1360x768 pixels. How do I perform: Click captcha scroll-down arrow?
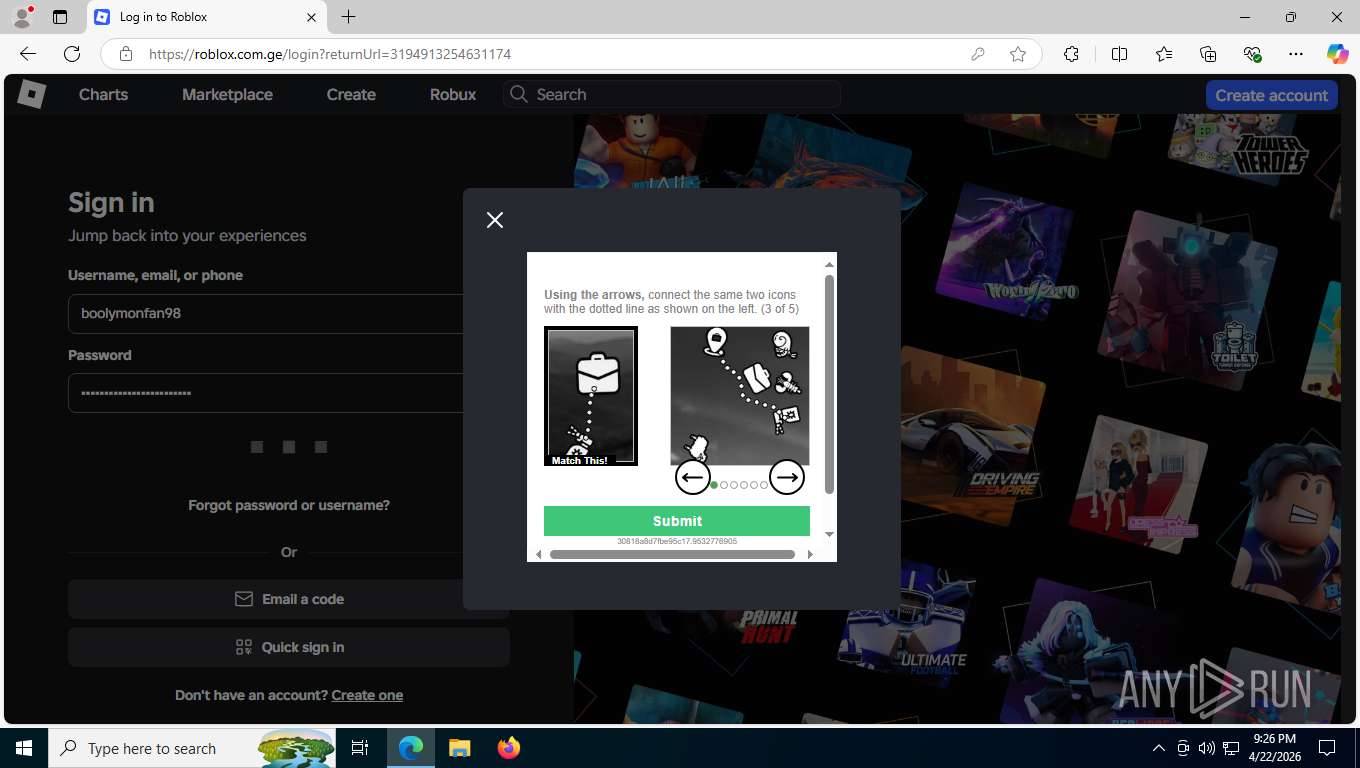tap(829, 535)
